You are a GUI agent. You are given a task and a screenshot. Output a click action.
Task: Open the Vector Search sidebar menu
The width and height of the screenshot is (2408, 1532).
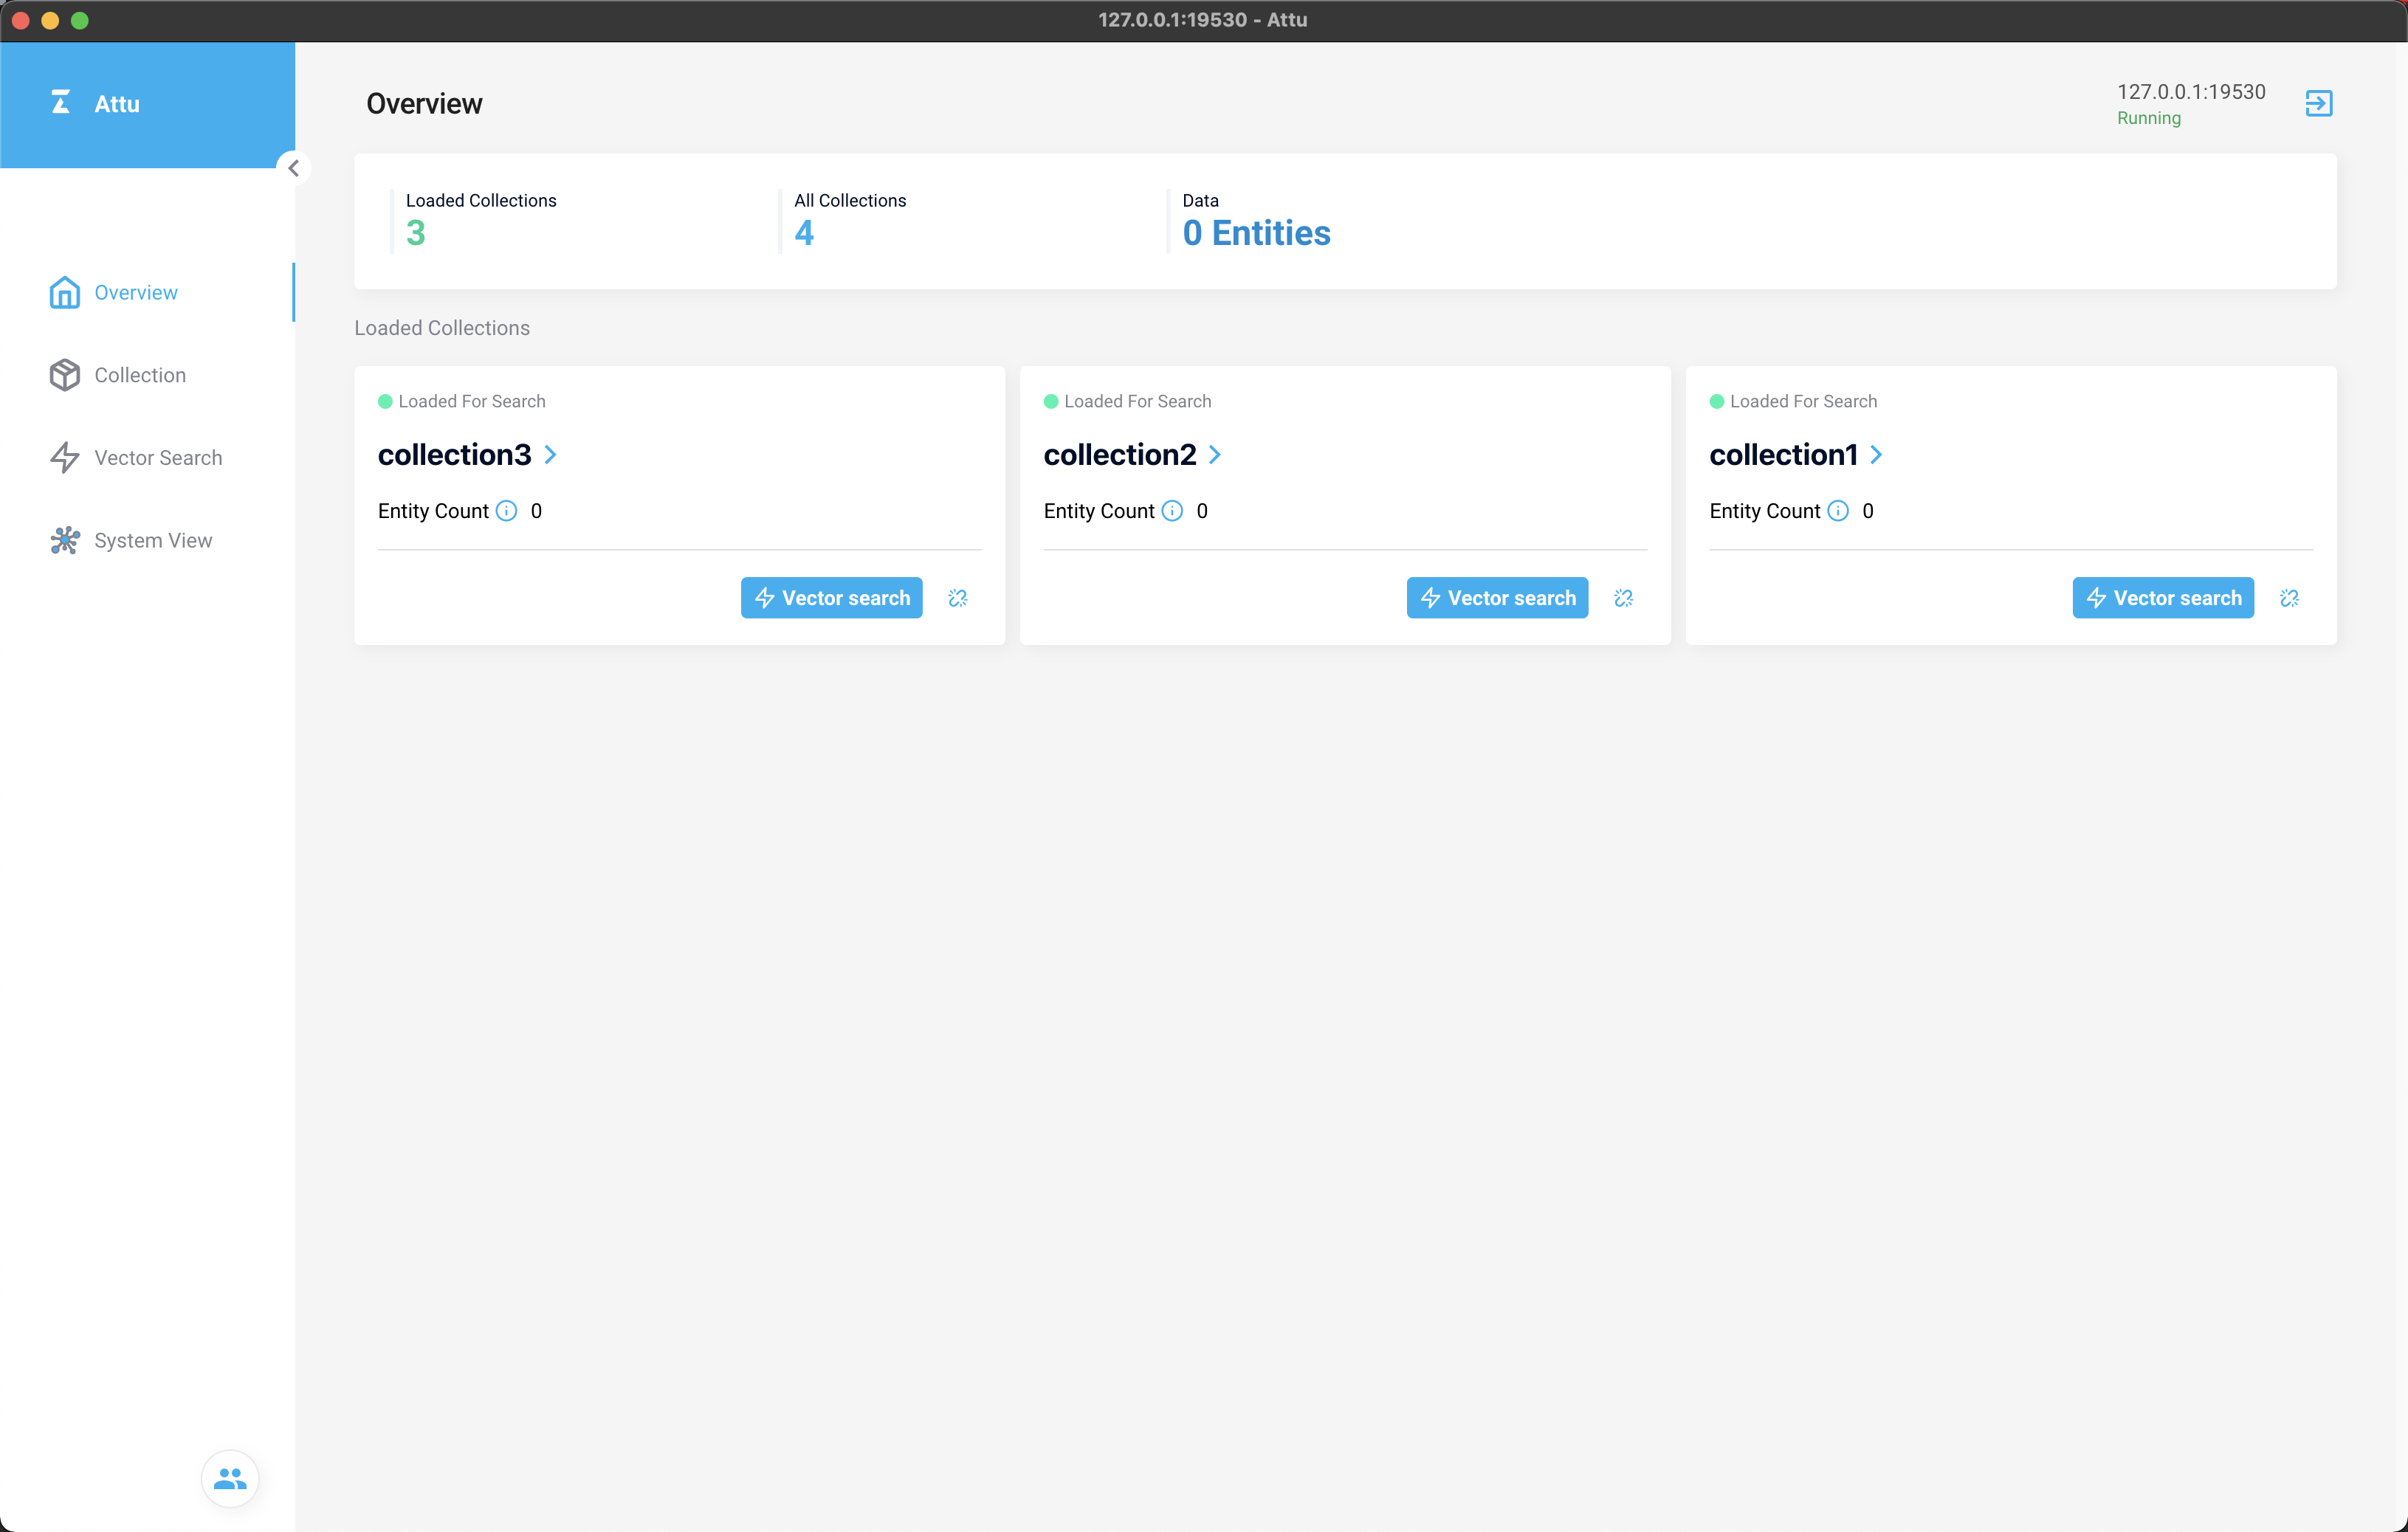pos(158,458)
